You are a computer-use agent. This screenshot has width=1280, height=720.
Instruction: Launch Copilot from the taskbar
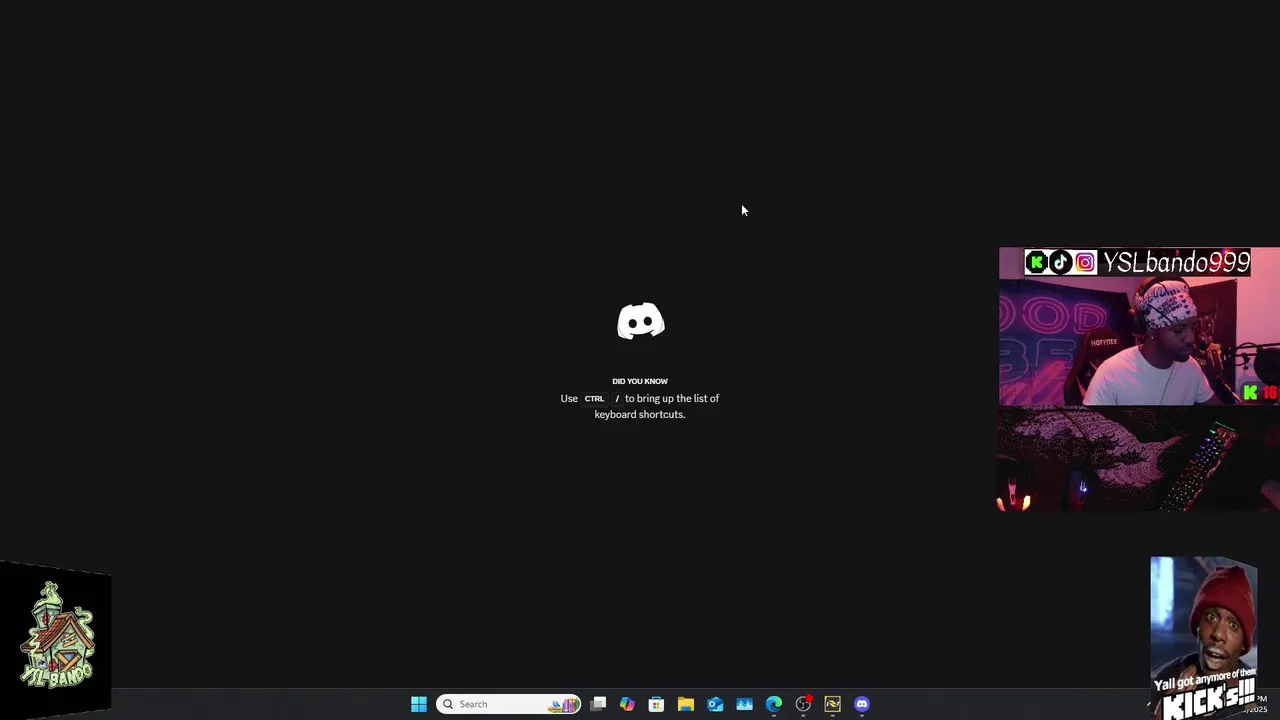point(627,704)
